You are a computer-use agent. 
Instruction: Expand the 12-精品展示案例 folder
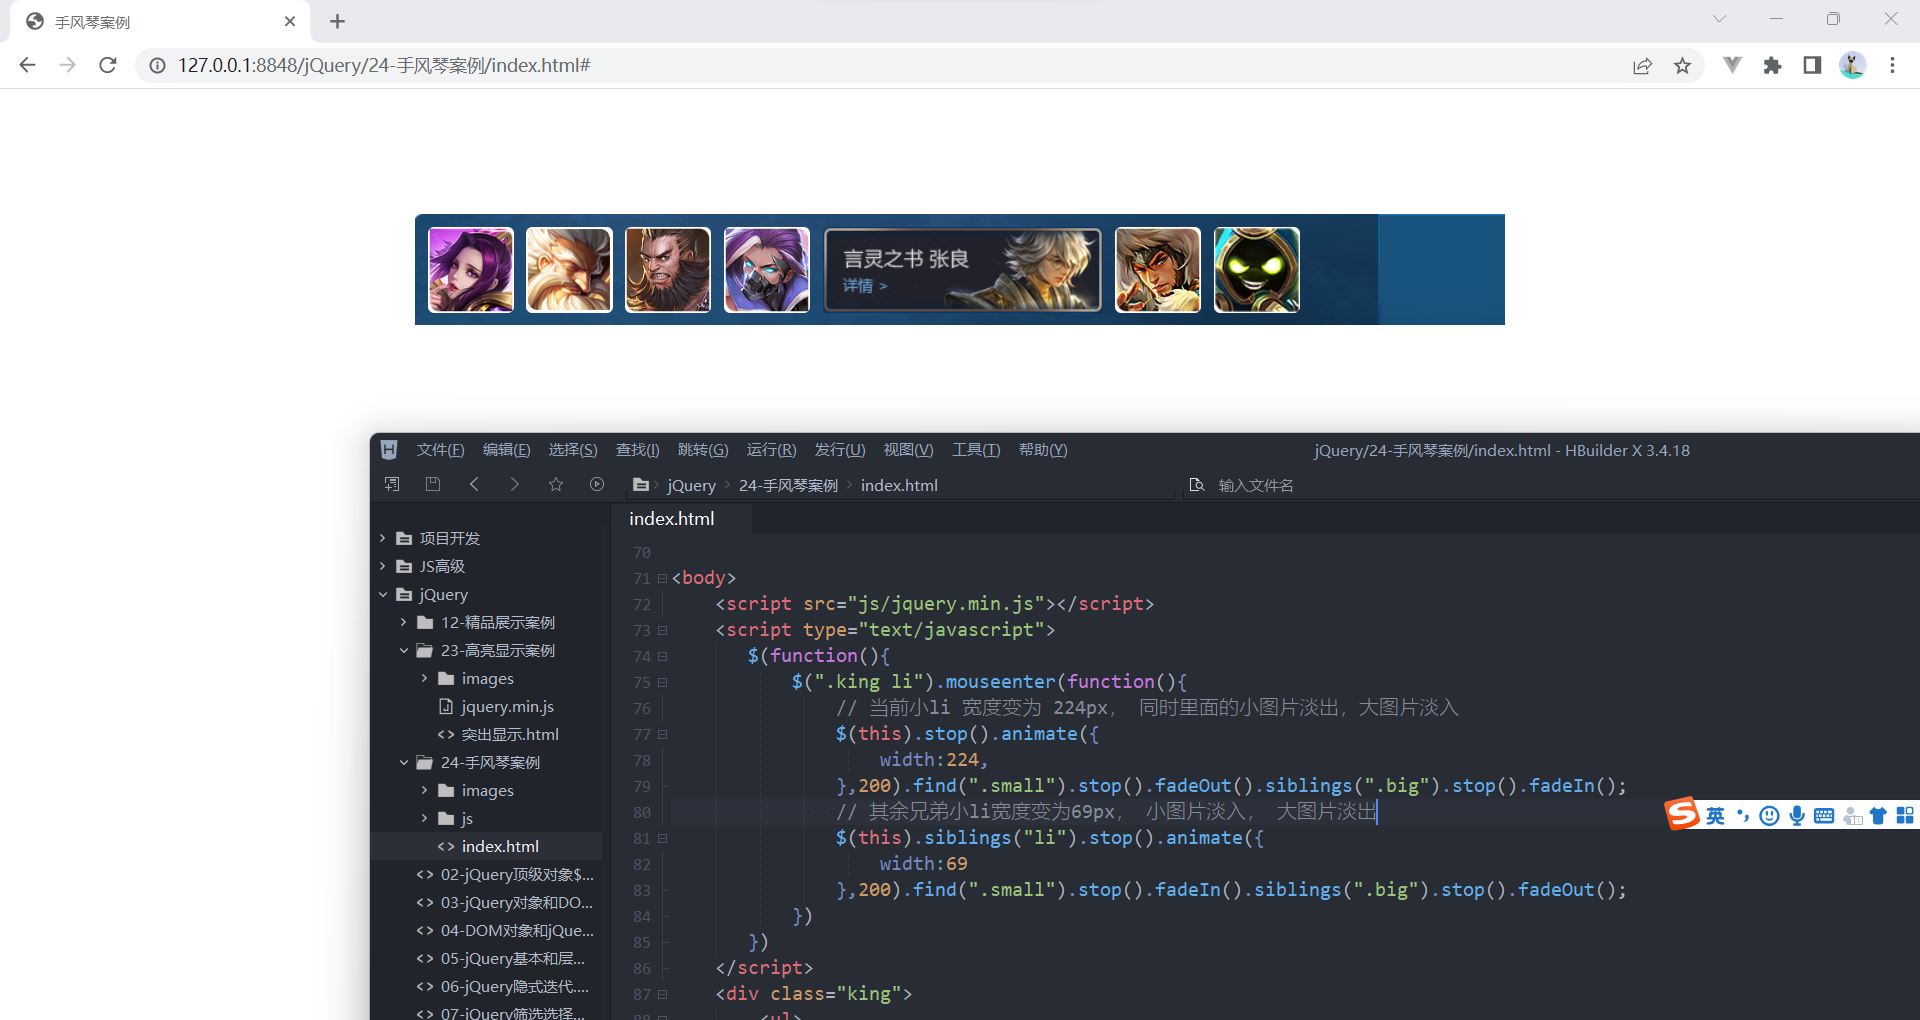click(403, 622)
